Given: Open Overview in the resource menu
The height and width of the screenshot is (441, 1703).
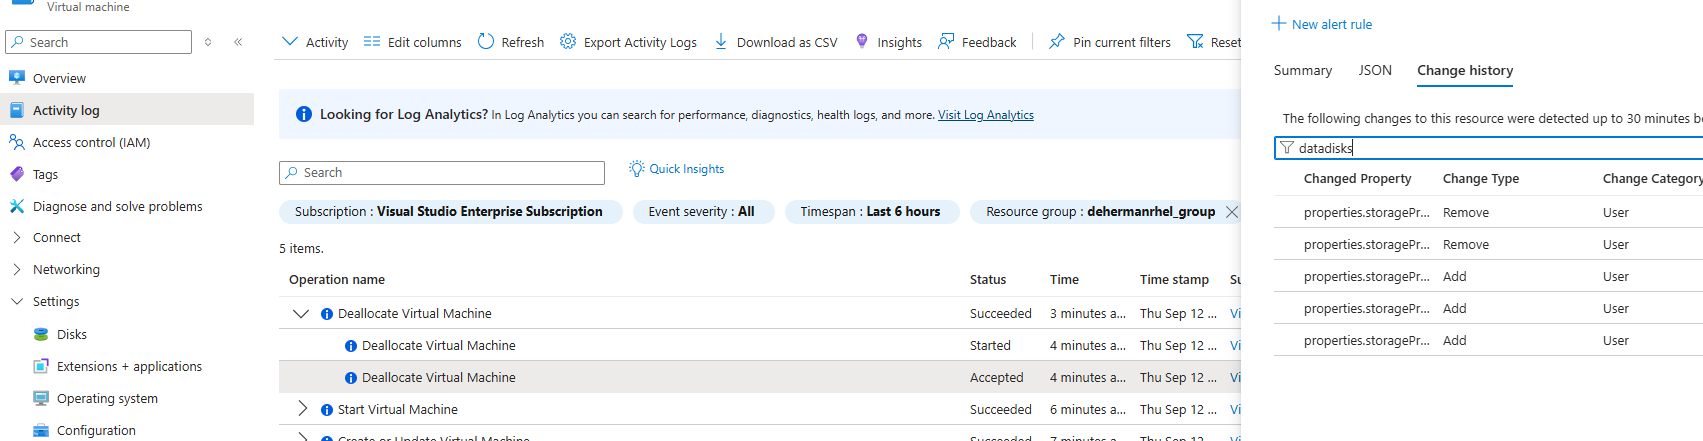Looking at the screenshot, I should pyautogui.click(x=59, y=78).
